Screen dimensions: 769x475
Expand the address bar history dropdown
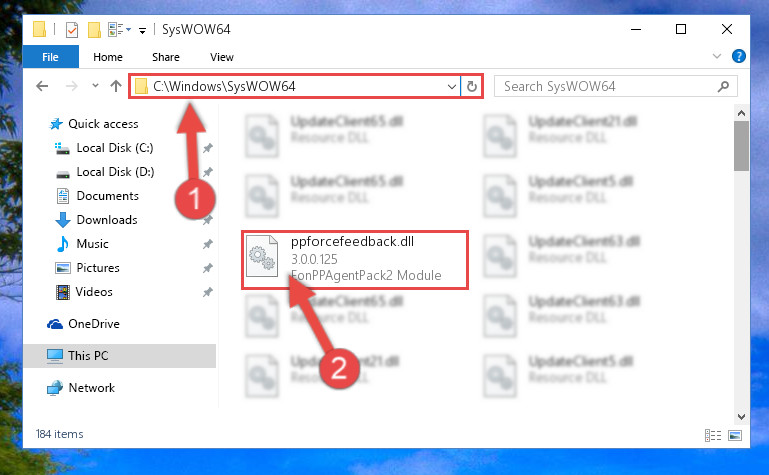[x=452, y=87]
